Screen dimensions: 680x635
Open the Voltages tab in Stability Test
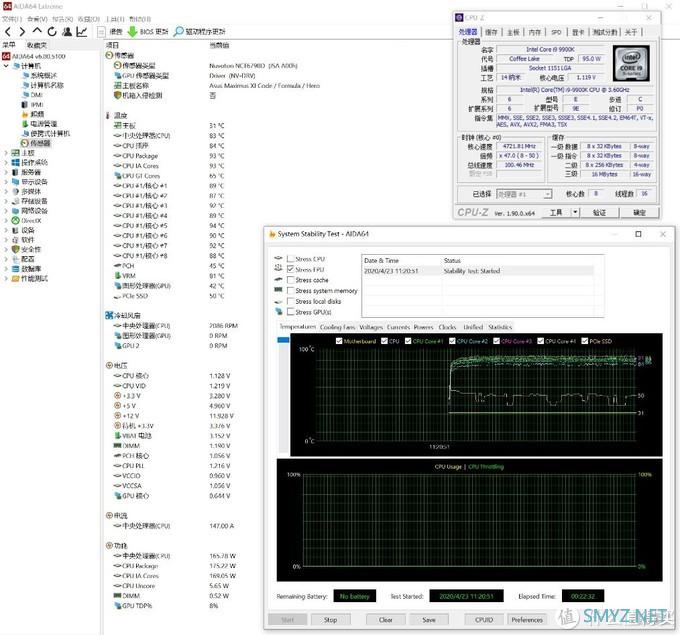[x=371, y=327]
